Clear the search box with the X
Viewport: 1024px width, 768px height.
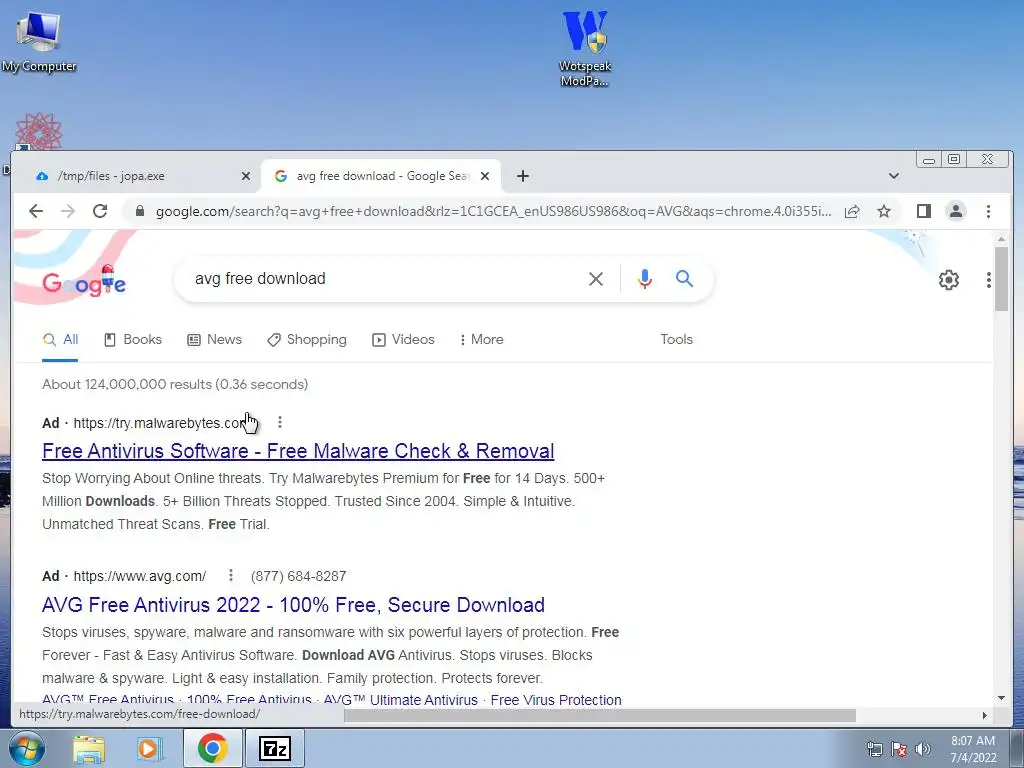596,279
